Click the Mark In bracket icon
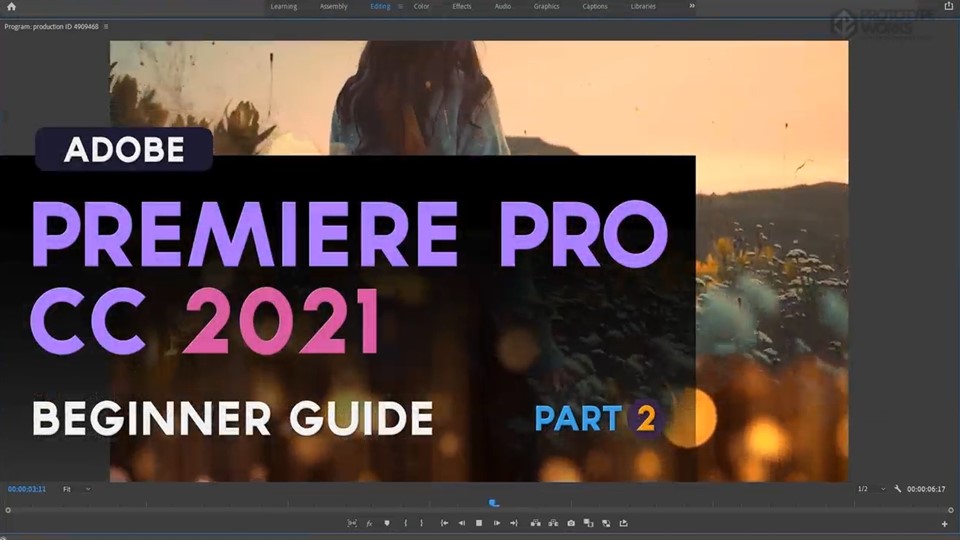Screen dimensions: 960x540 pyautogui.click(x=405, y=523)
